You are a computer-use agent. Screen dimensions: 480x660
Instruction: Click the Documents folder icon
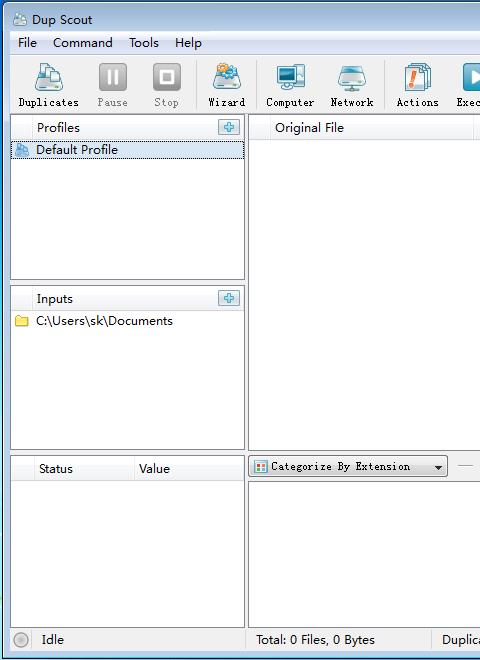click(x=21, y=321)
